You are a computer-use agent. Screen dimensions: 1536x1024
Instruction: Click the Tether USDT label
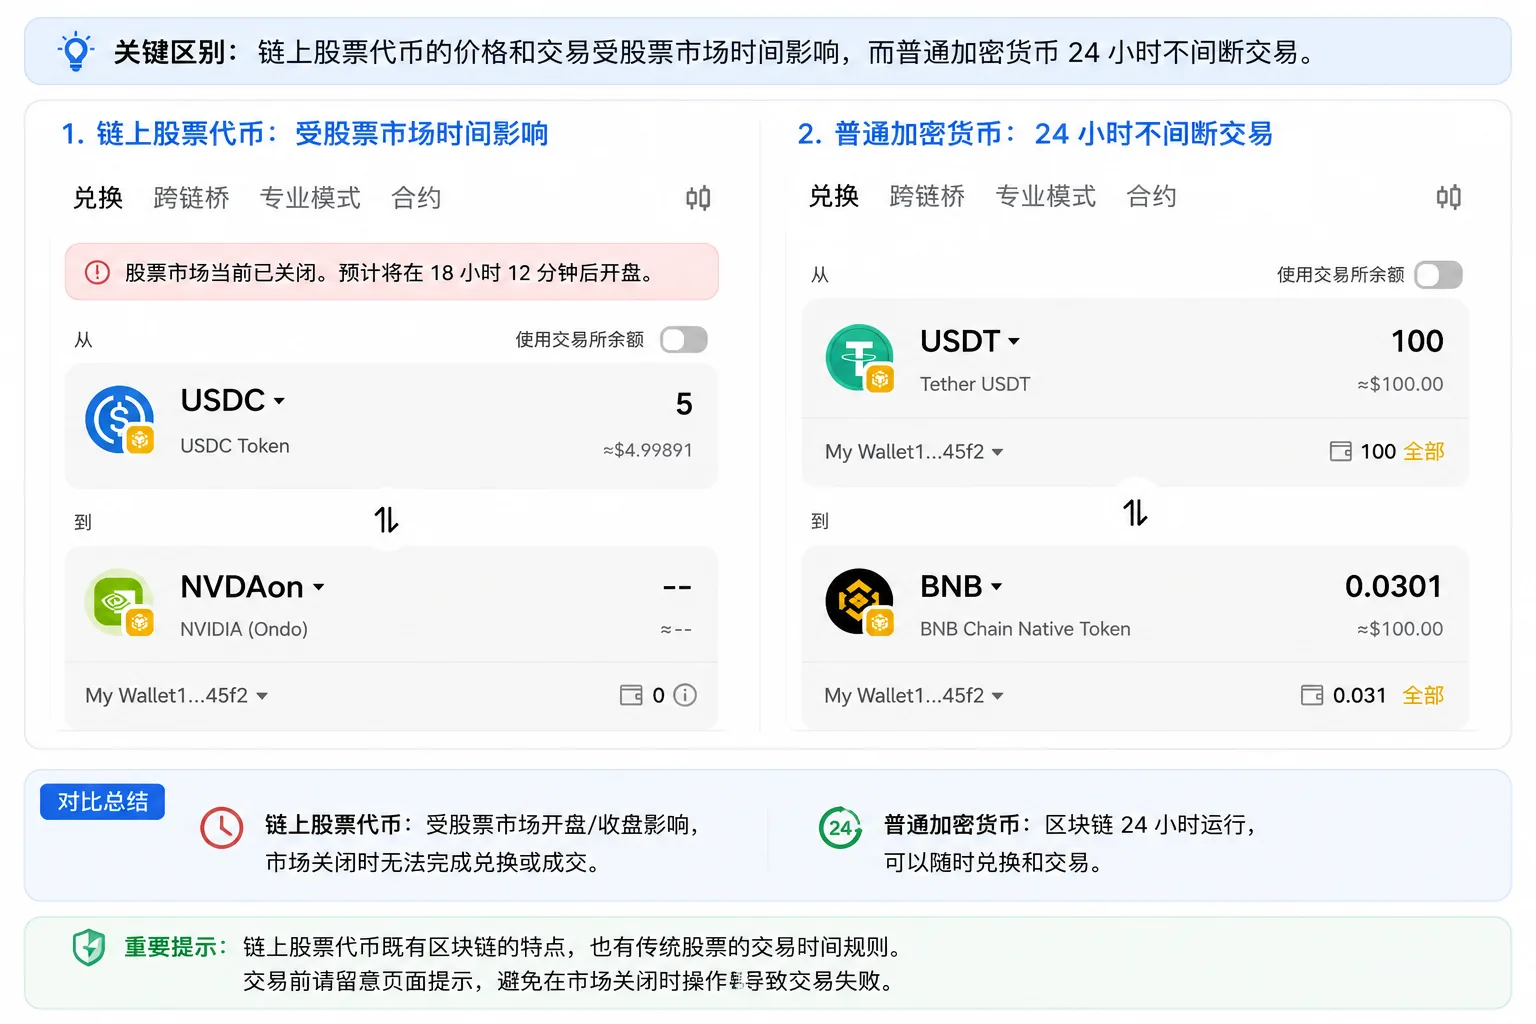pyautogui.click(x=975, y=384)
